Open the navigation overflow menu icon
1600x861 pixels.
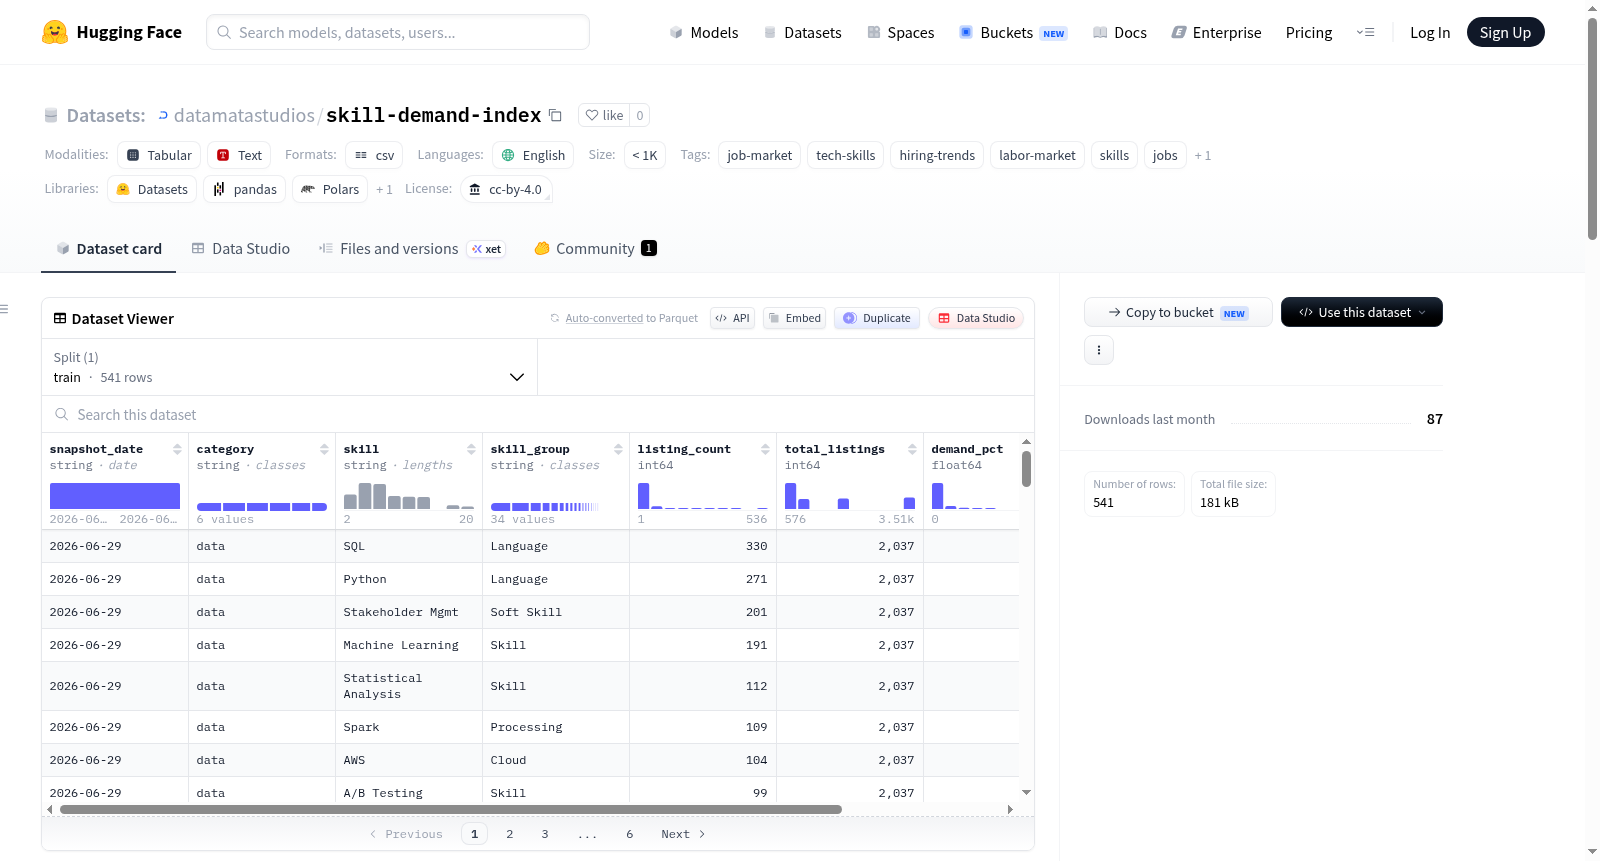pyautogui.click(x=1365, y=32)
